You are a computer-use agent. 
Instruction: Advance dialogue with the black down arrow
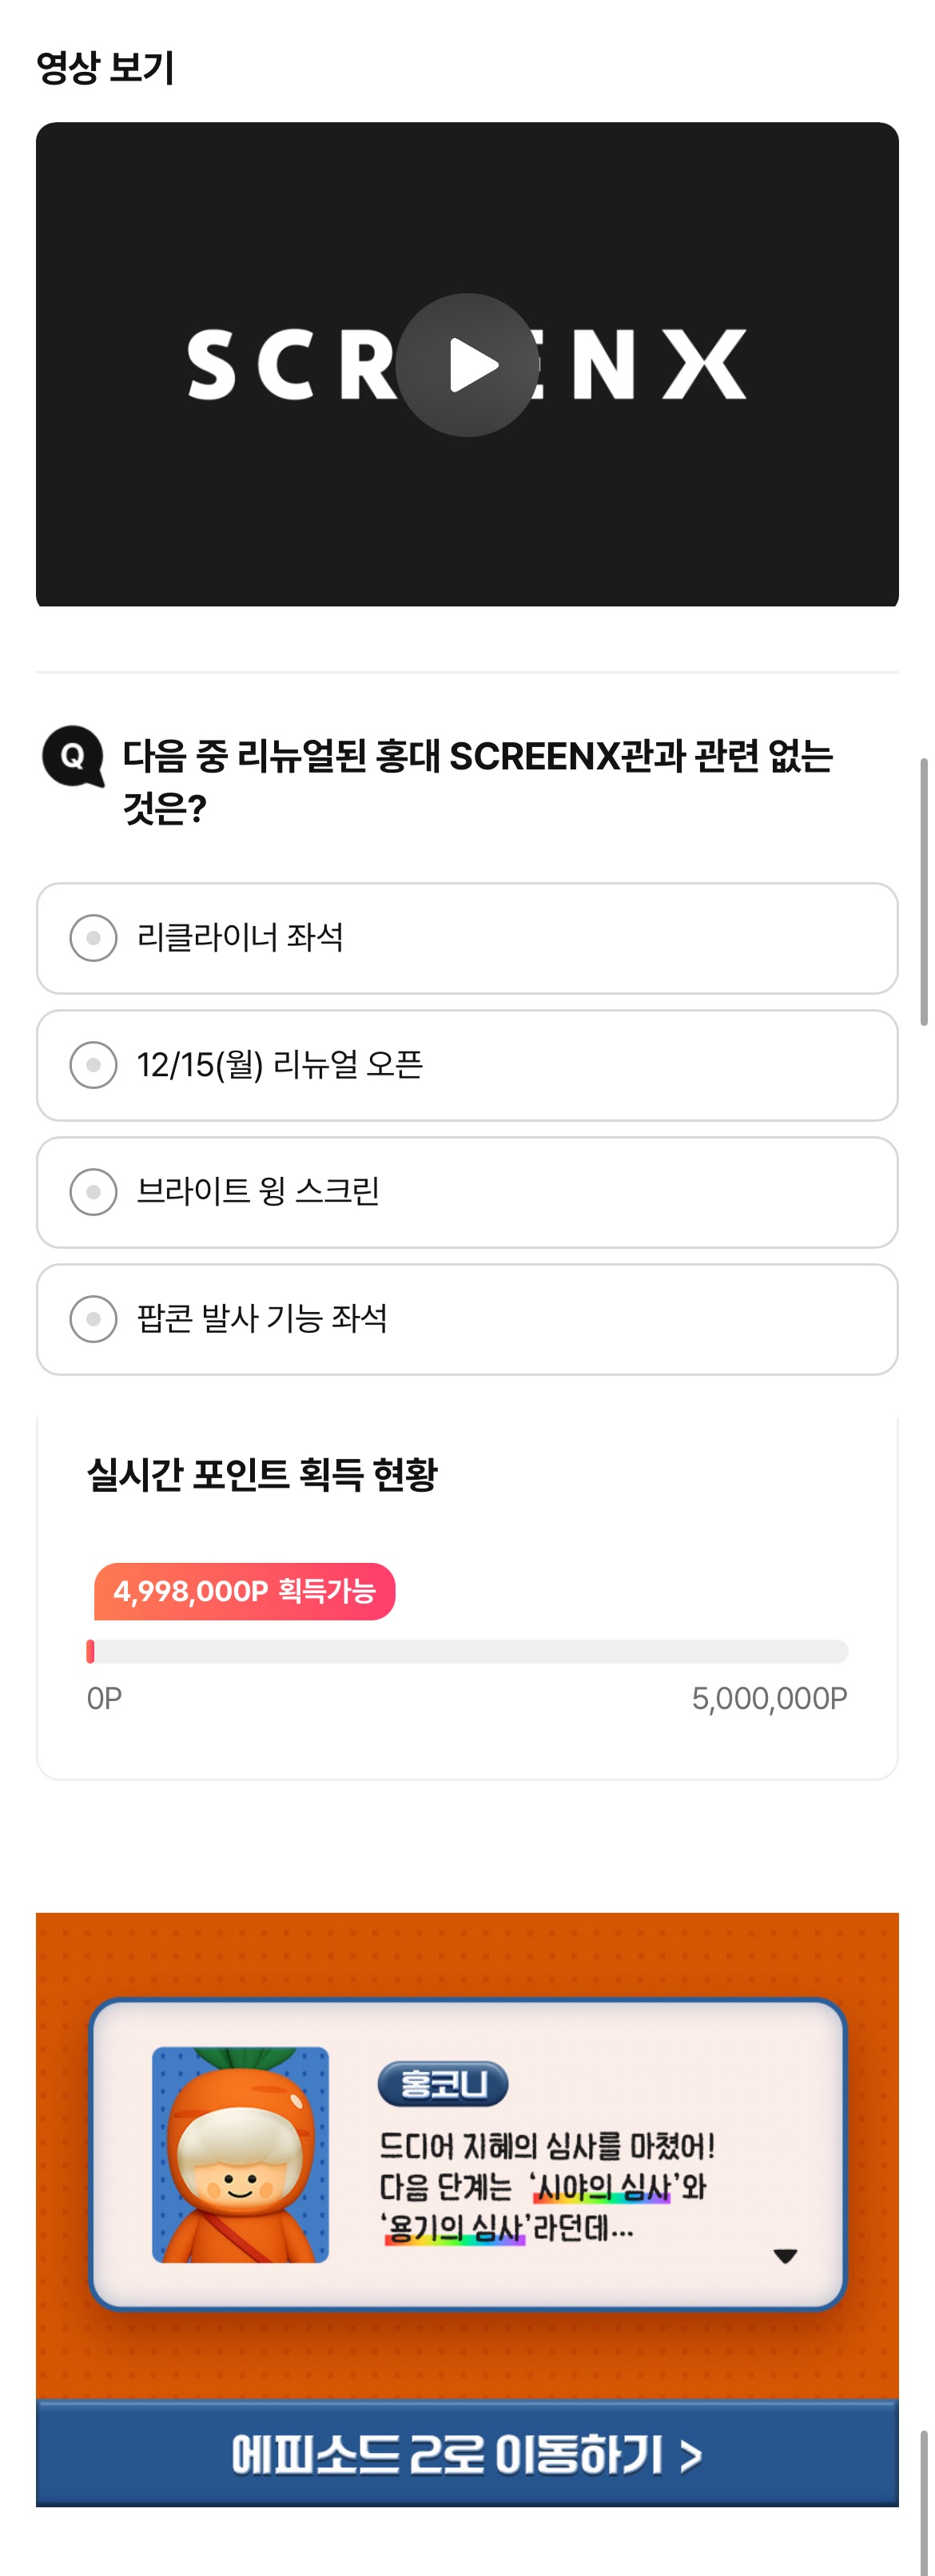[x=785, y=2256]
